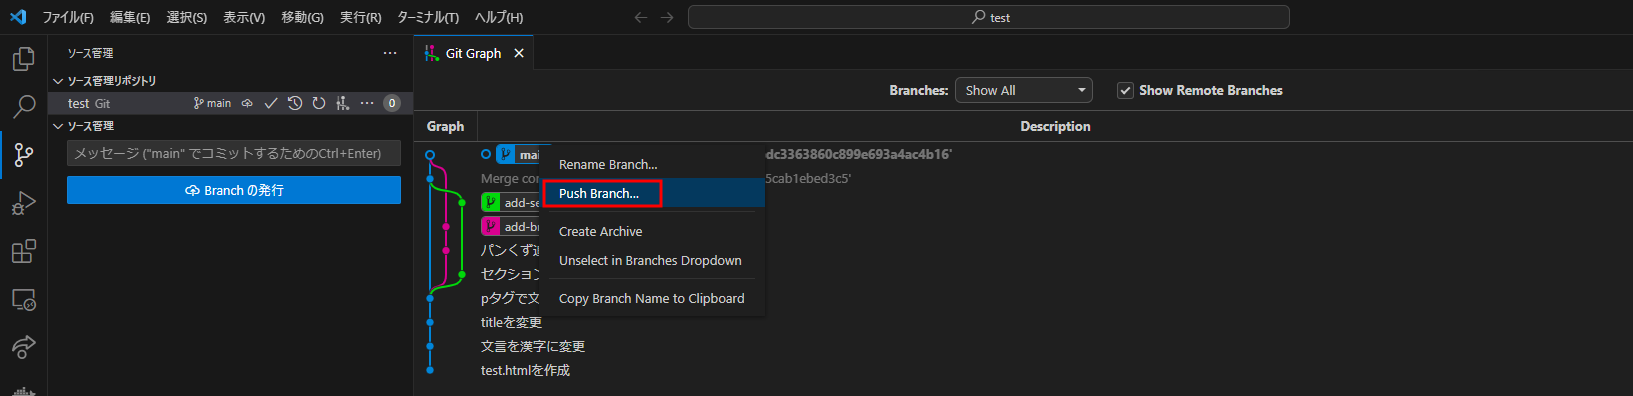
Task: Select the test Git repository row
Action: click(230, 103)
